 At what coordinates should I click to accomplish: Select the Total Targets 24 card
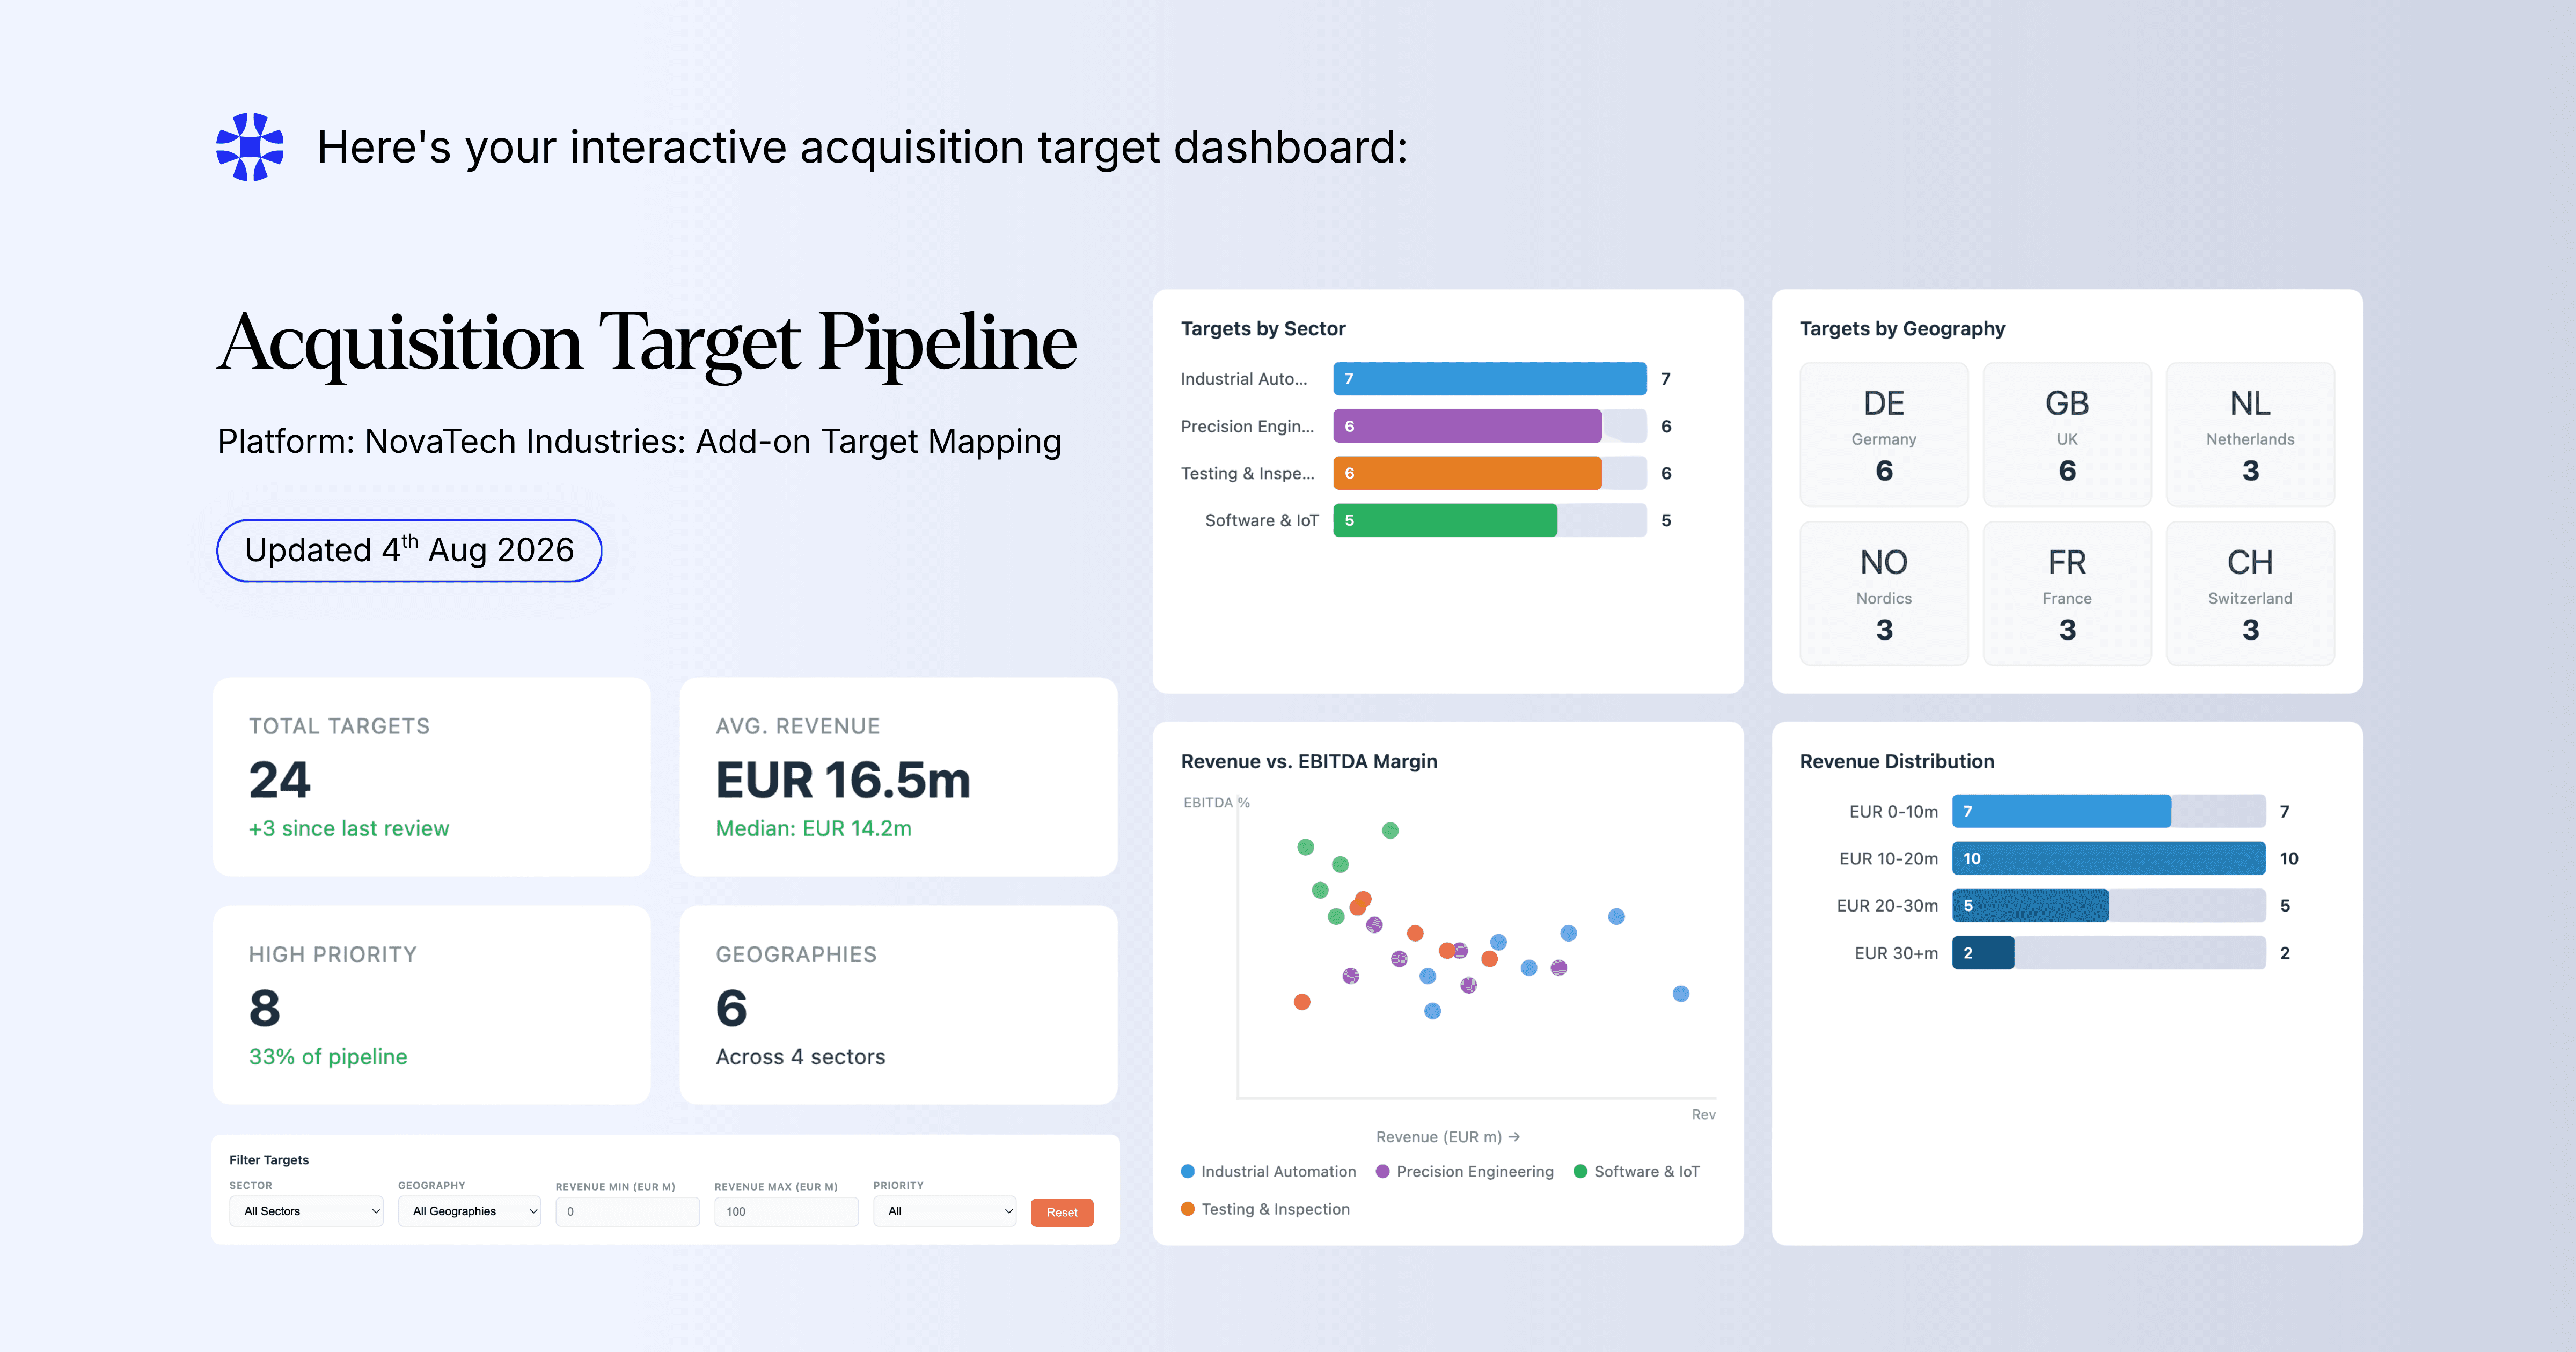pyautogui.click(x=431, y=777)
